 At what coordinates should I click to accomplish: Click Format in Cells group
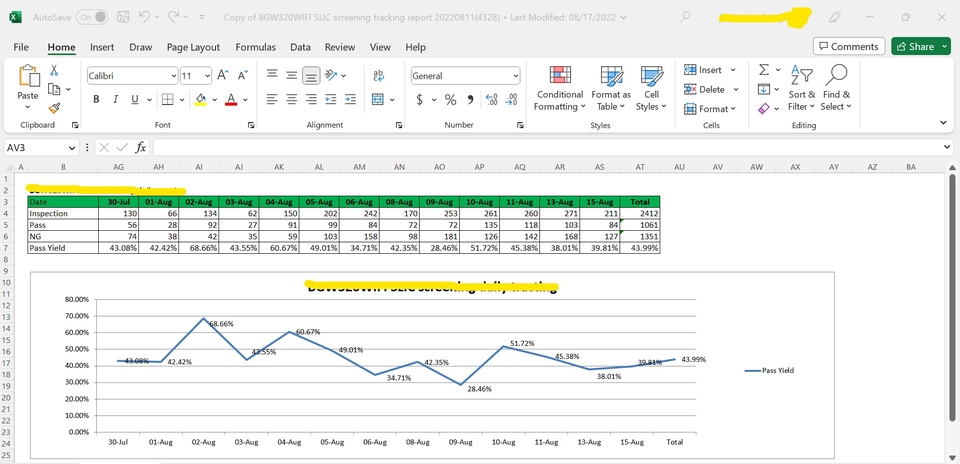coord(710,108)
